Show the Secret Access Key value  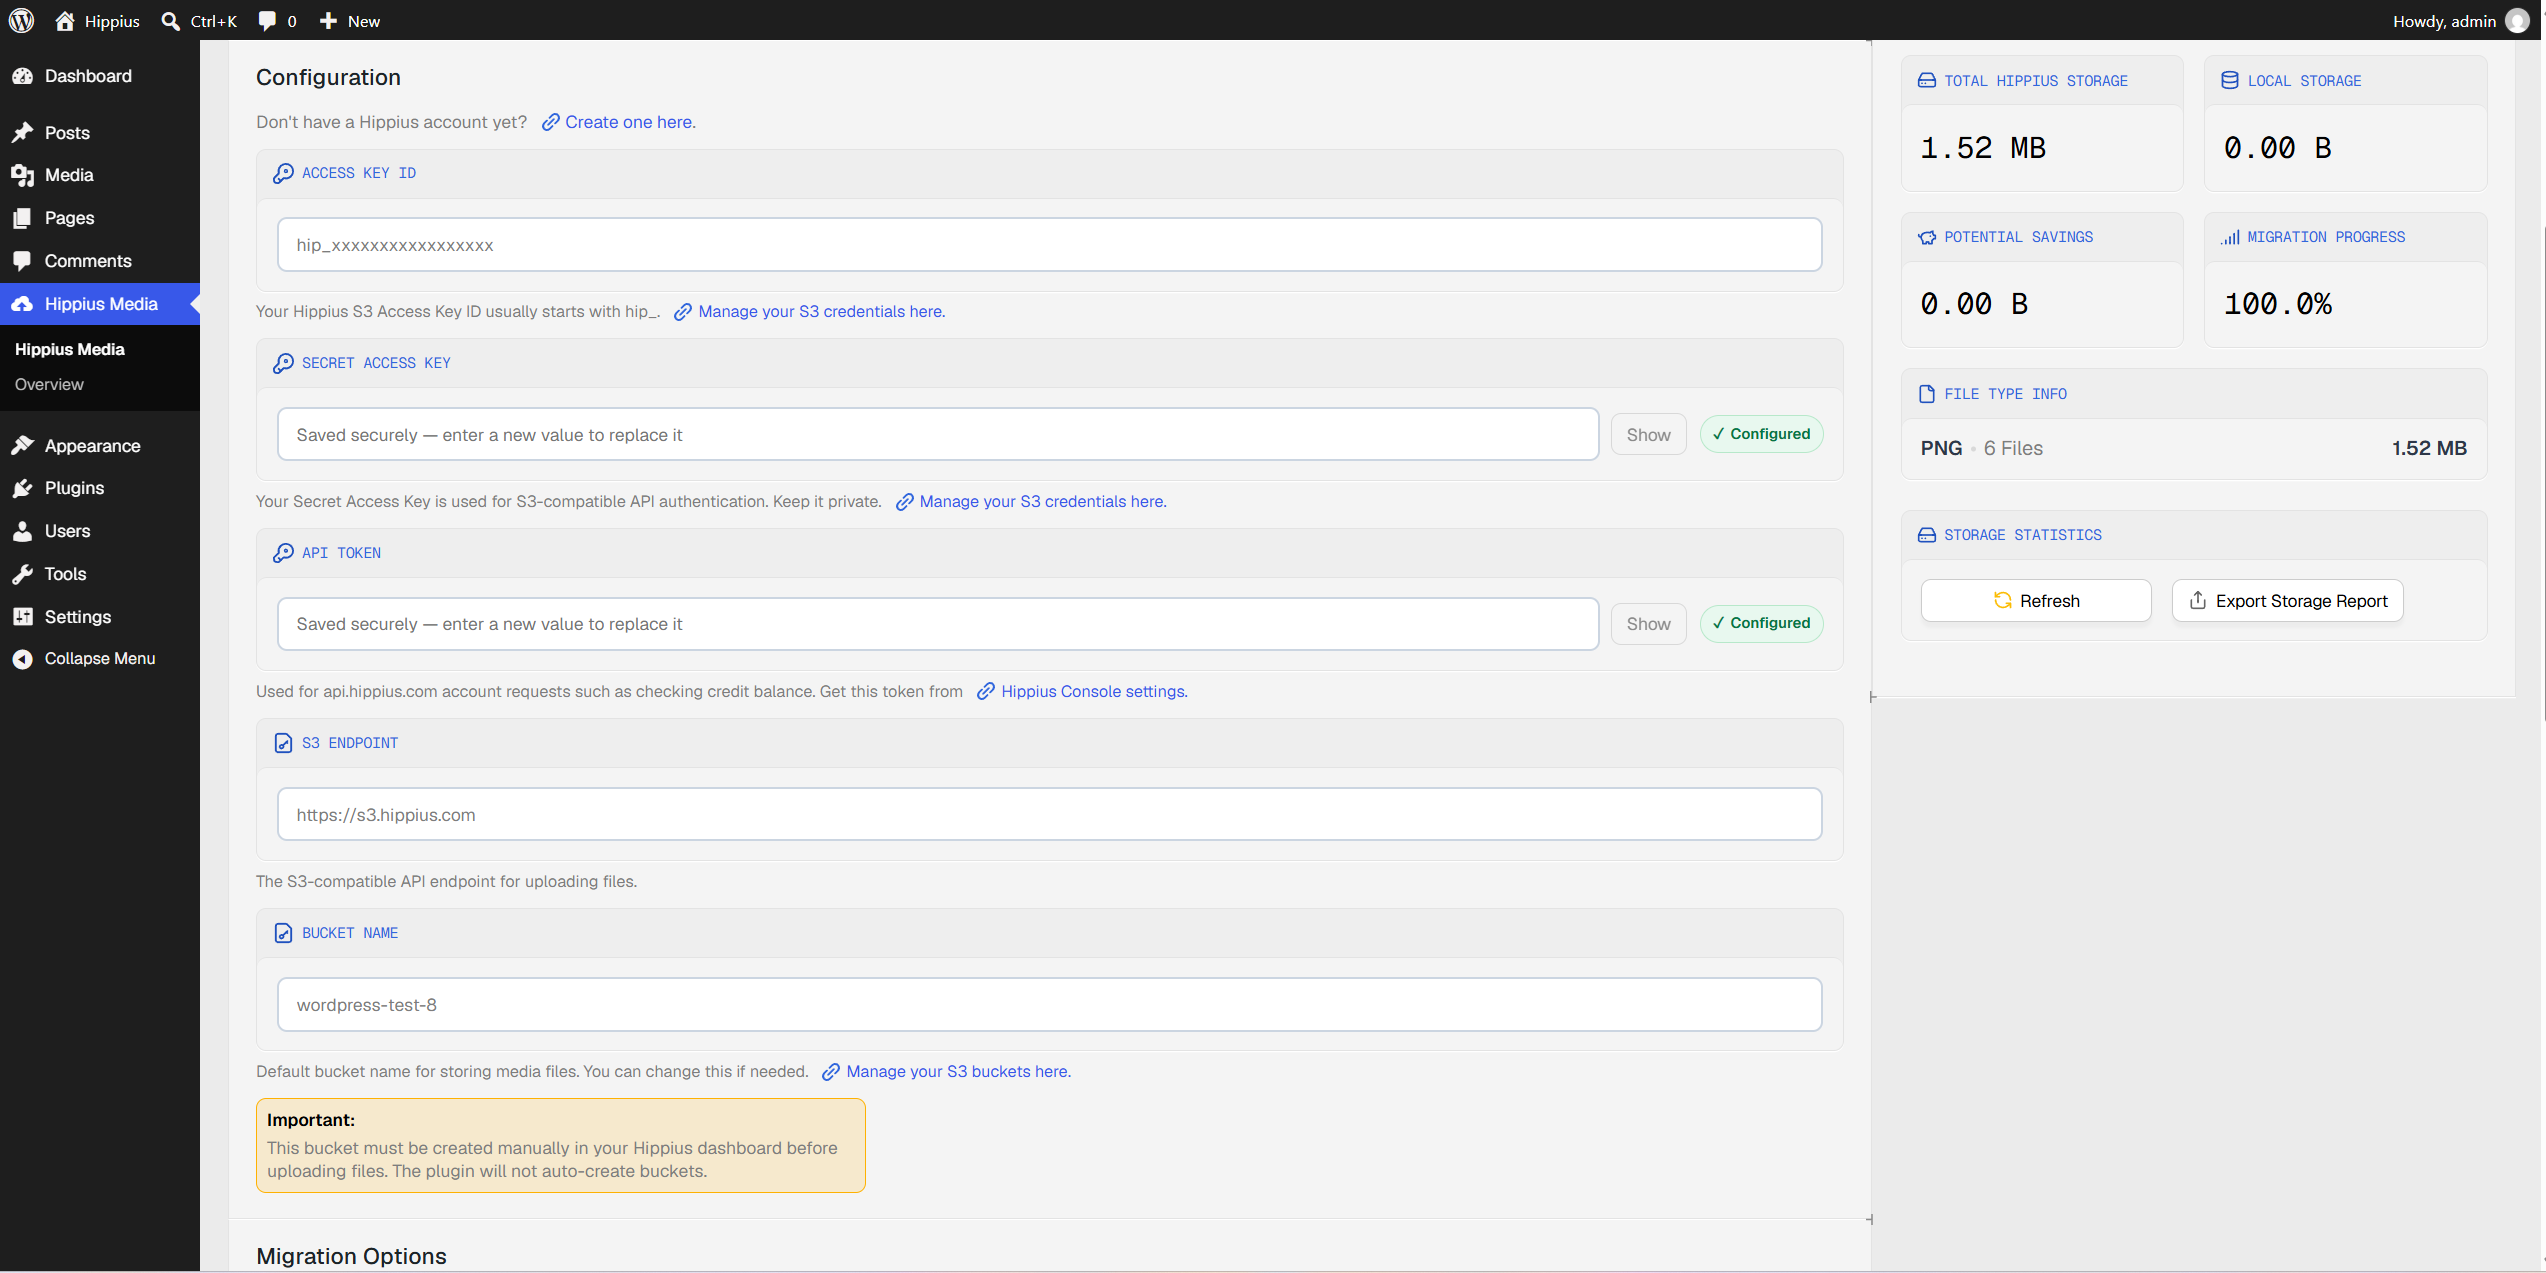pyautogui.click(x=1648, y=435)
